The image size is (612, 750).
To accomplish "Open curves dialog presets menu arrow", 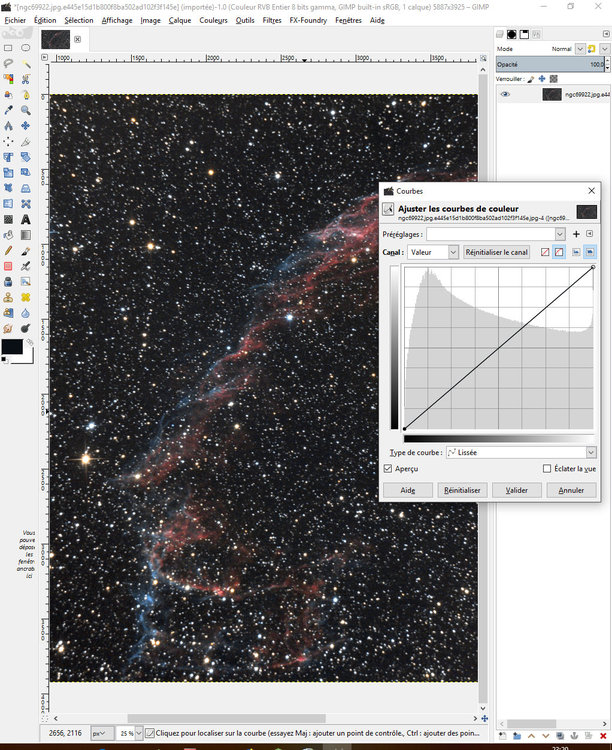I will coord(590,234).
